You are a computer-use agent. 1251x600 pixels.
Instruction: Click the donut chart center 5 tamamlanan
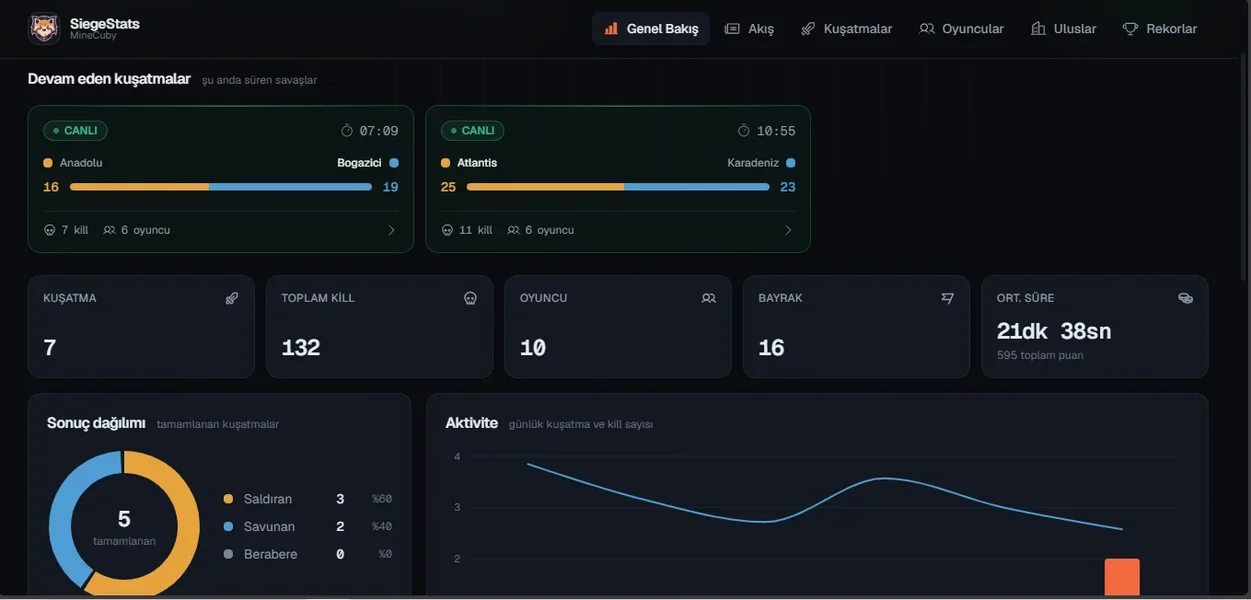click(124, 526)
